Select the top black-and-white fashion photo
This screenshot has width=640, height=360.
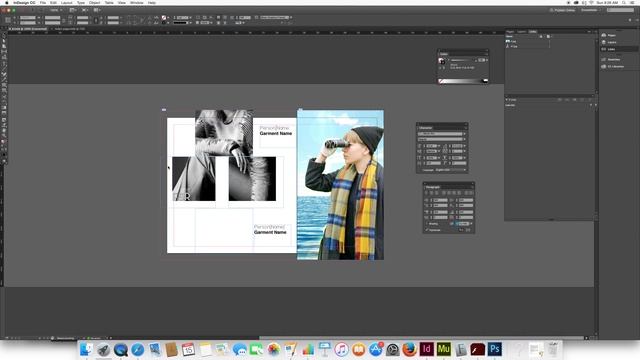pos(224,133)
